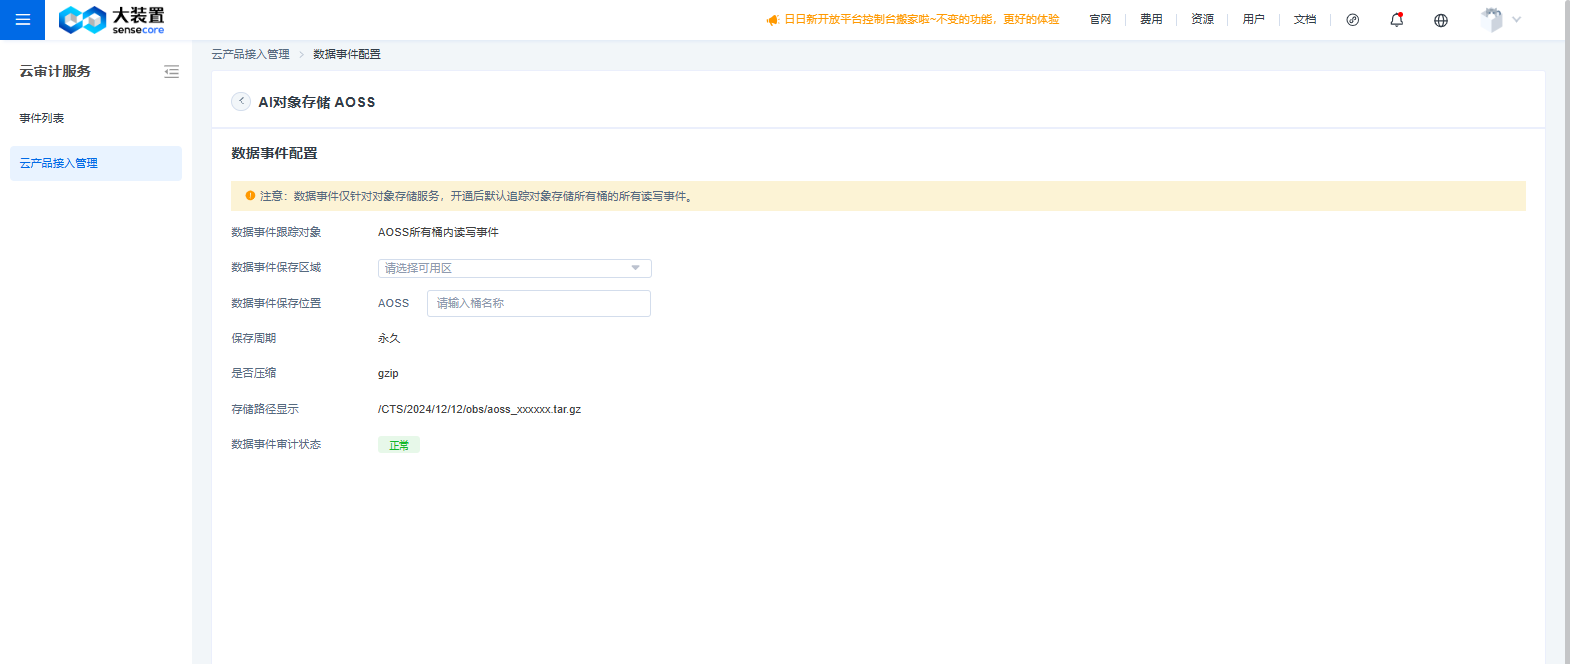Collapse the 云审计服务 sidebar
The height and width of the screenshot is (664, 1570).
point(171,72)
